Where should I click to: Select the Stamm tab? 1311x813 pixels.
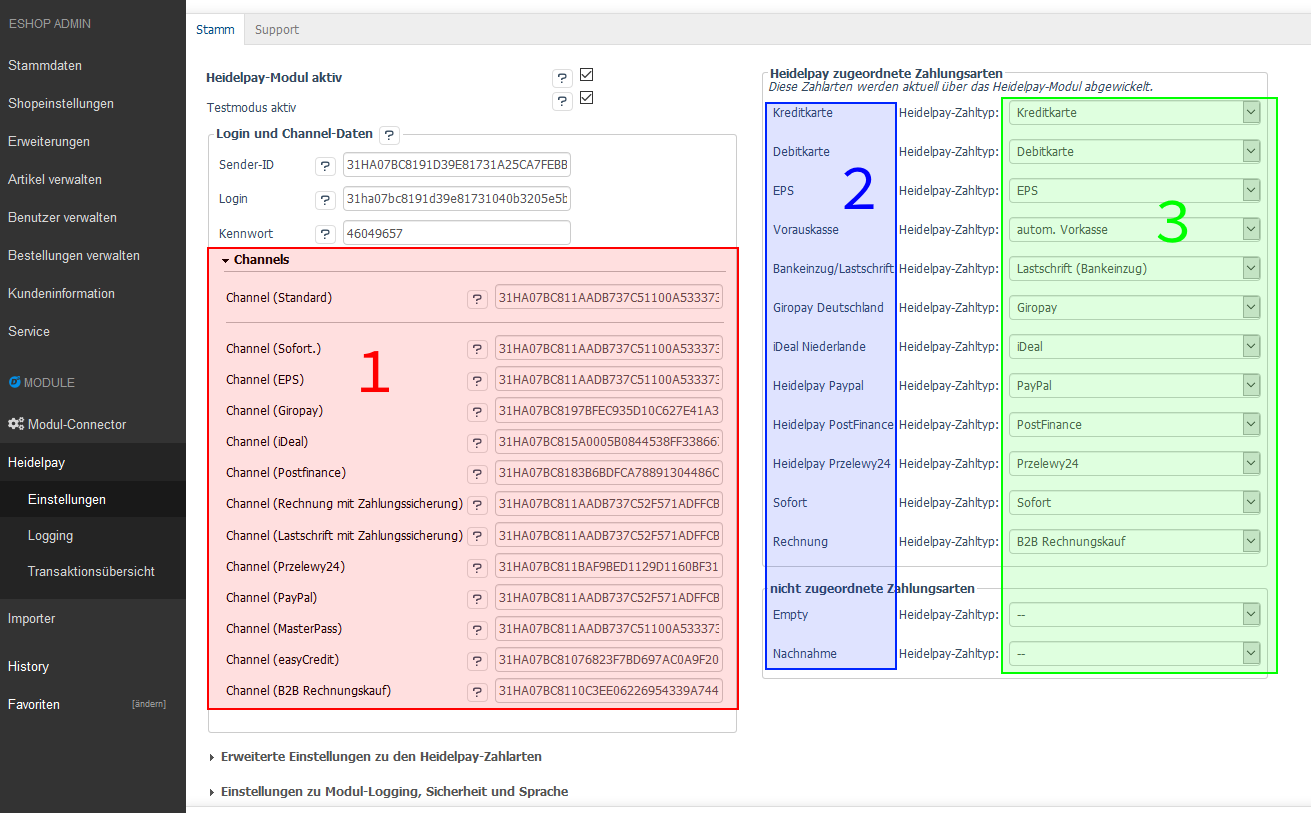pos(215,29)
